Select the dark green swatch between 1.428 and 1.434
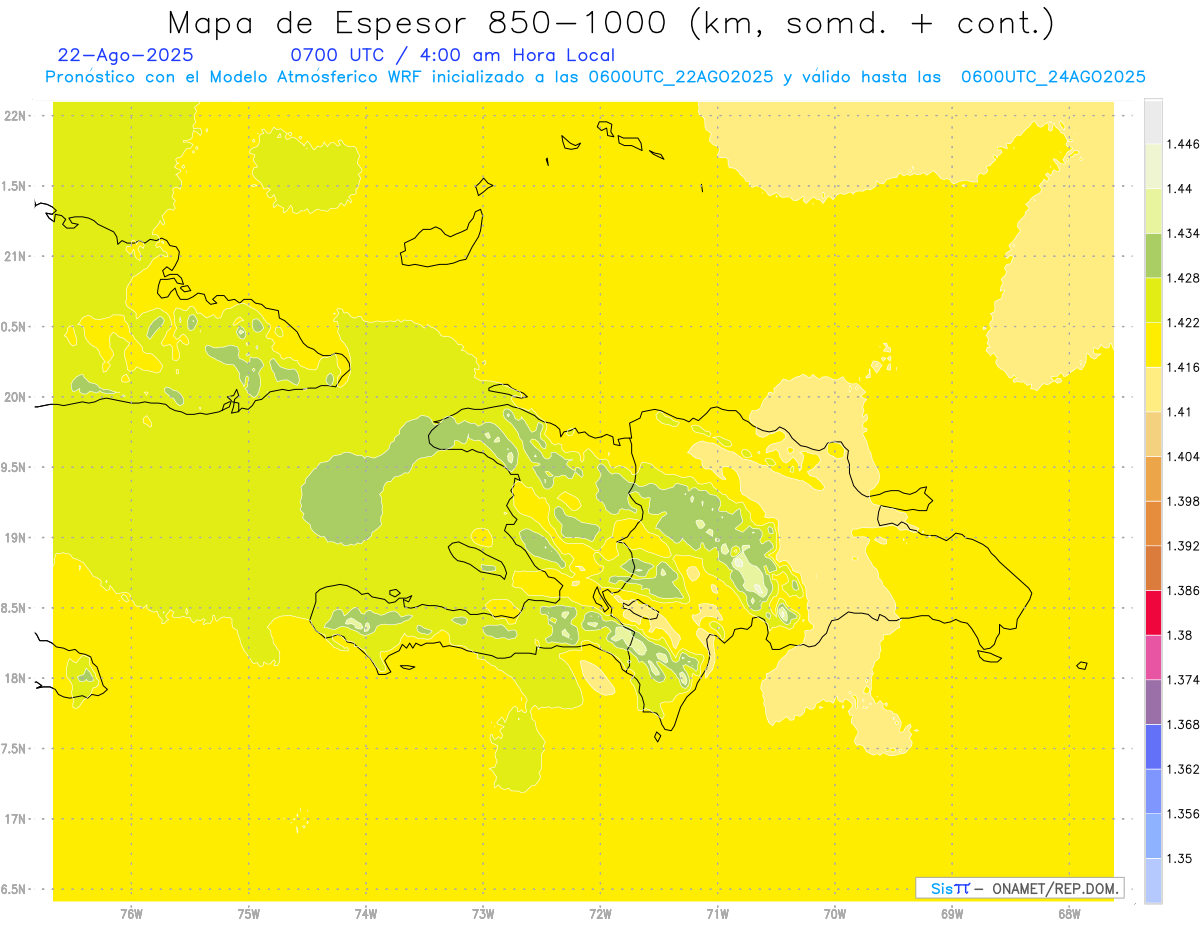The height and width of the screenshot is (927, 1200). (1153, 255)
